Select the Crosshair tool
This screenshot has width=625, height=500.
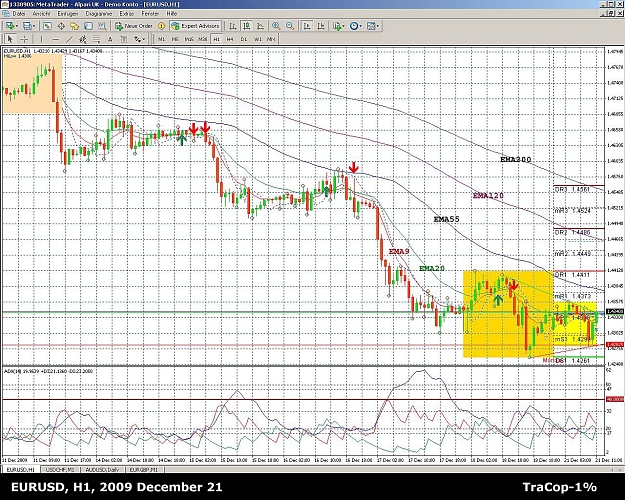24,39
